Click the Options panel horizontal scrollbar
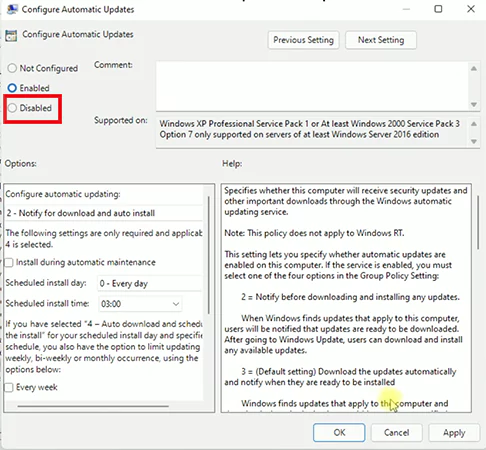The height and width of the screenshot is (450, 486). click(x=93, y=406)
